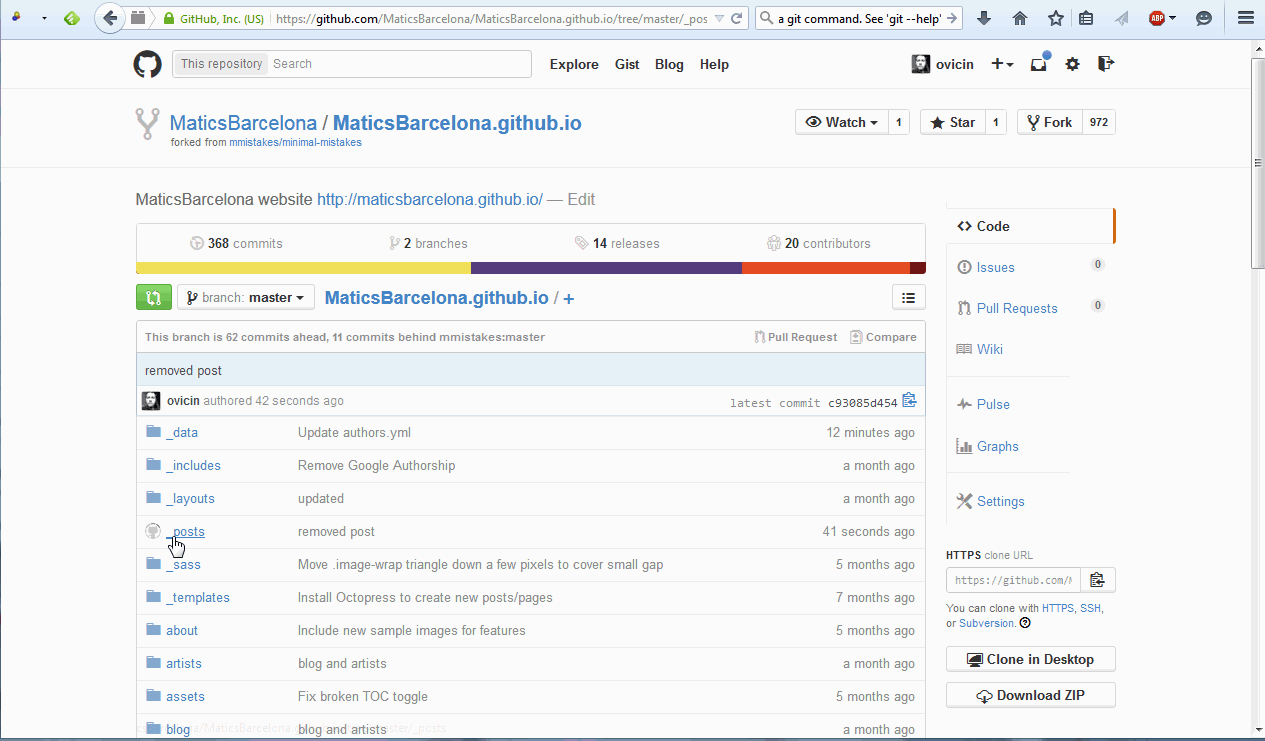
Task: Click the purple segment of the language bar
Action: [606, 268]
